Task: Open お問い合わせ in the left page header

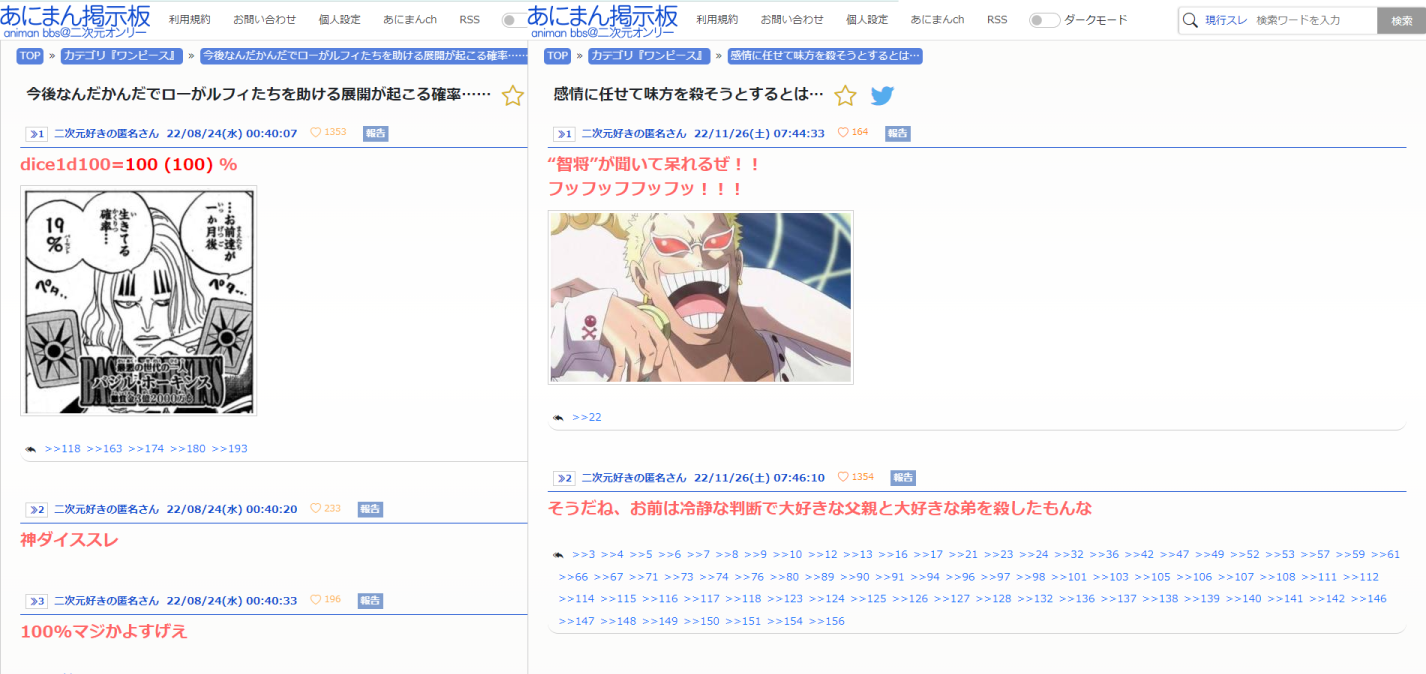Action: 265,20
